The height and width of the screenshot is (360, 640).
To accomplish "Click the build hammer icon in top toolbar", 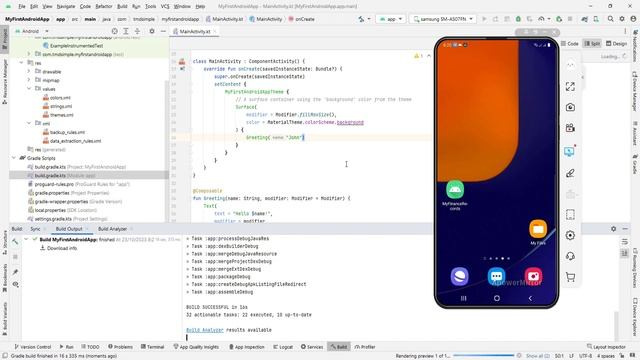I will pyautogui.click(x=361, y=19).
